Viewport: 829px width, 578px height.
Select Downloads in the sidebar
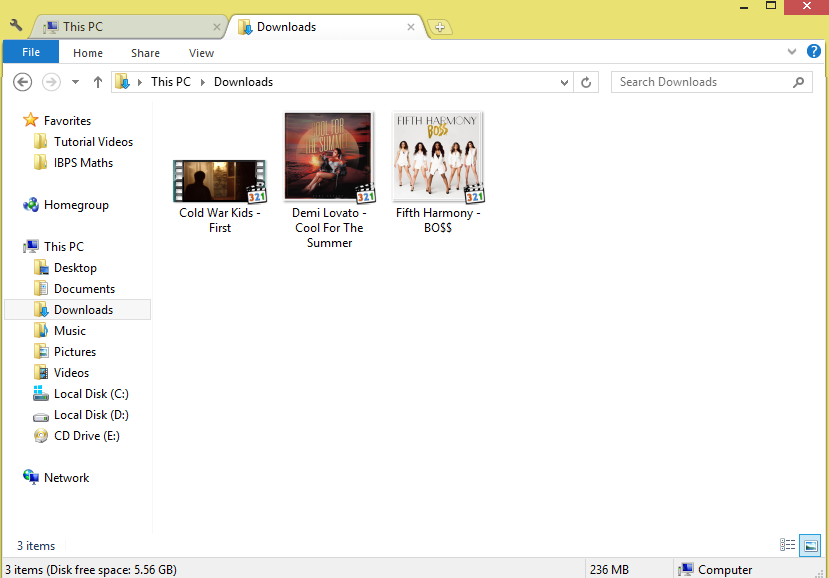tap(77, 309)
